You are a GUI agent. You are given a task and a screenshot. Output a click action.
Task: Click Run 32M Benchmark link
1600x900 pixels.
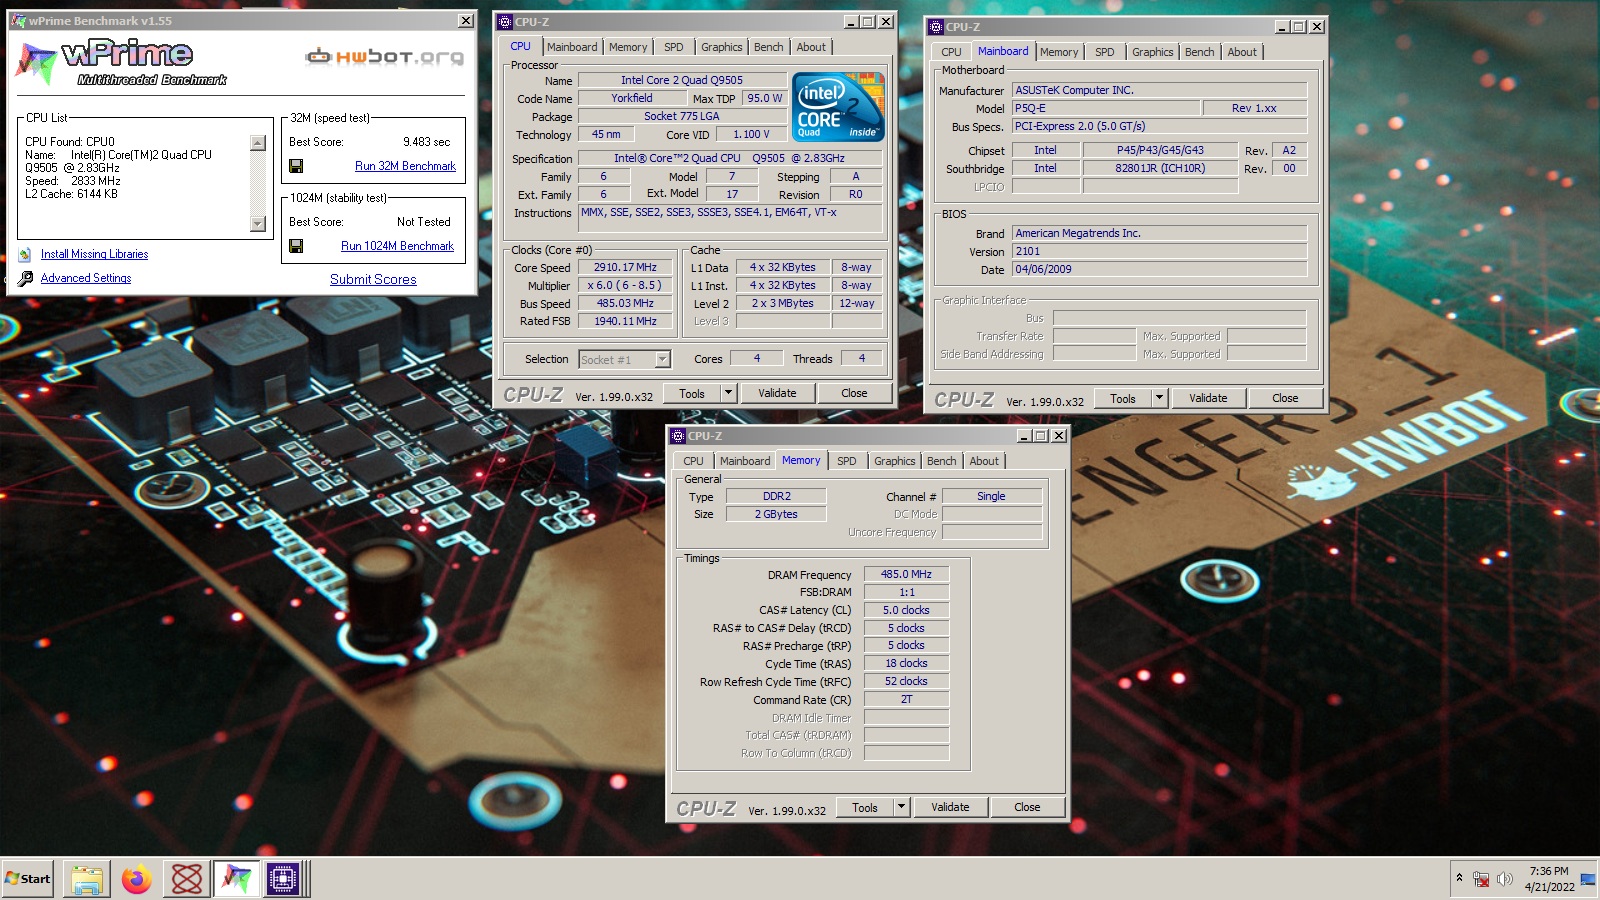tap(405, 166)
